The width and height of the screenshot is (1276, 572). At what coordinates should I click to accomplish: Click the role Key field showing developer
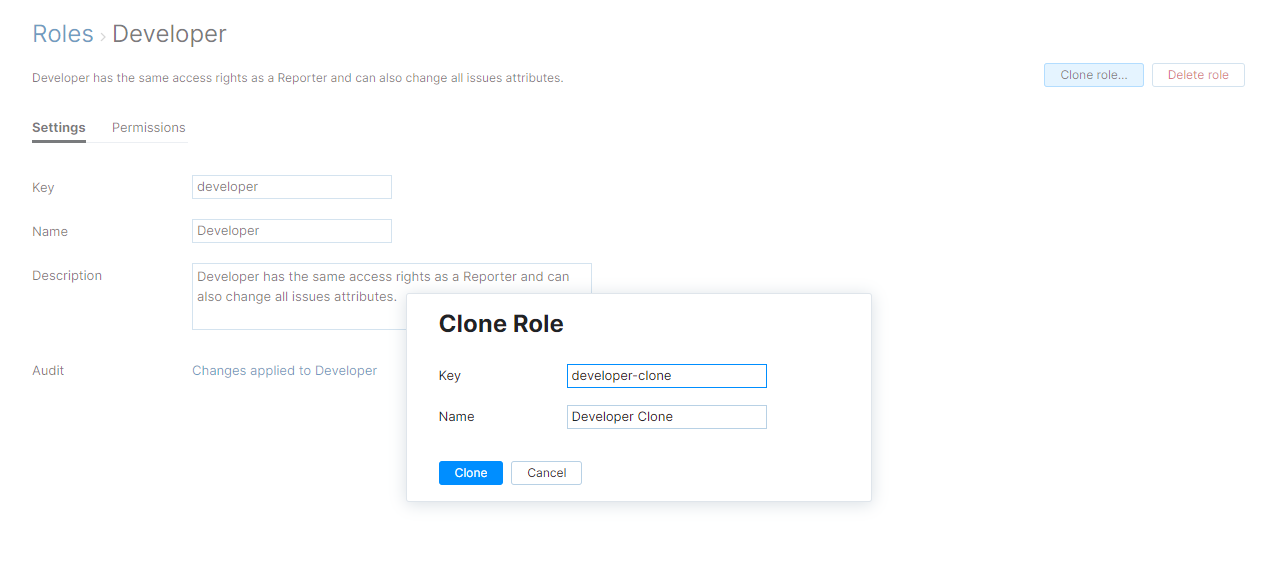pos(291,187)
